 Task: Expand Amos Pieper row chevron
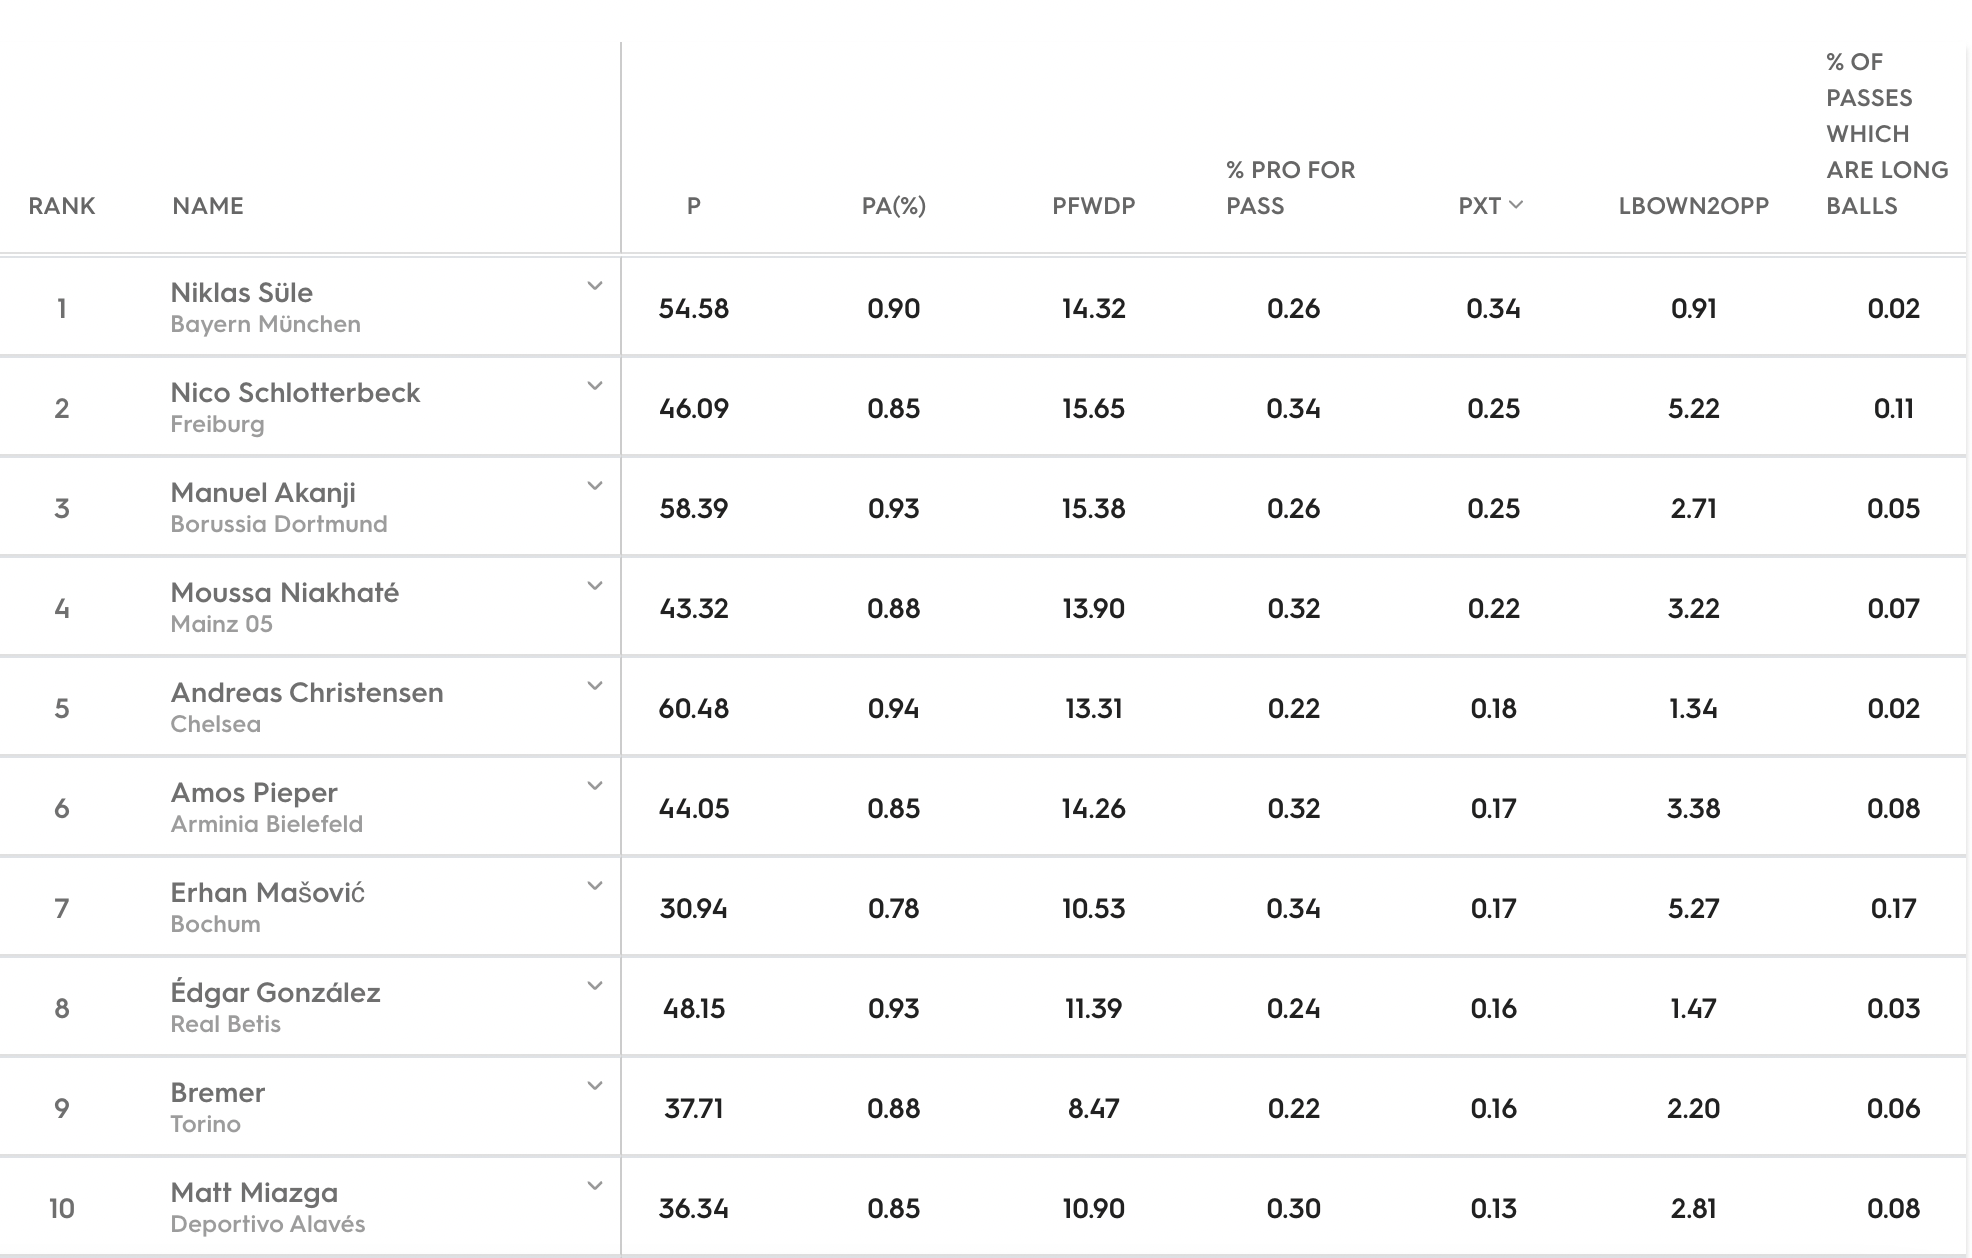595,786
